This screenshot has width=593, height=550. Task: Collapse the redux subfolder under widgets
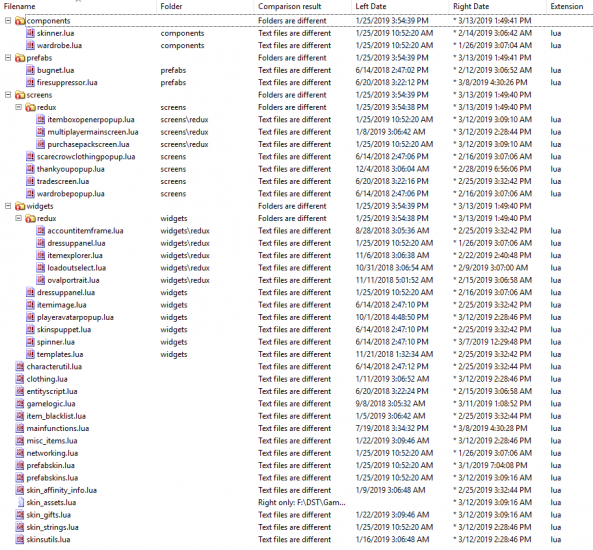pos(18,219)
